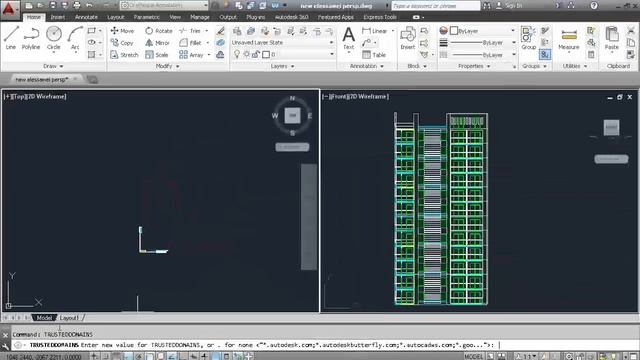640x360 pixels.
Task: Click the Plot printer icon
Action: coord(77,5)
